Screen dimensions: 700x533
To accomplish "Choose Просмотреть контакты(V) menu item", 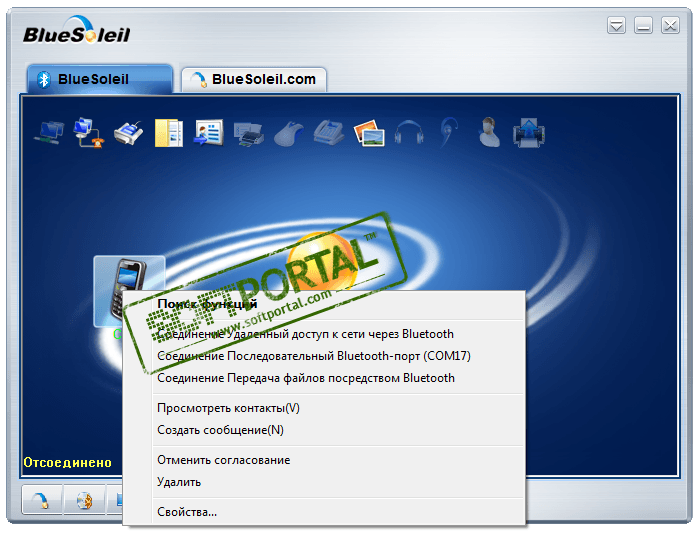I will click(338, 408).
